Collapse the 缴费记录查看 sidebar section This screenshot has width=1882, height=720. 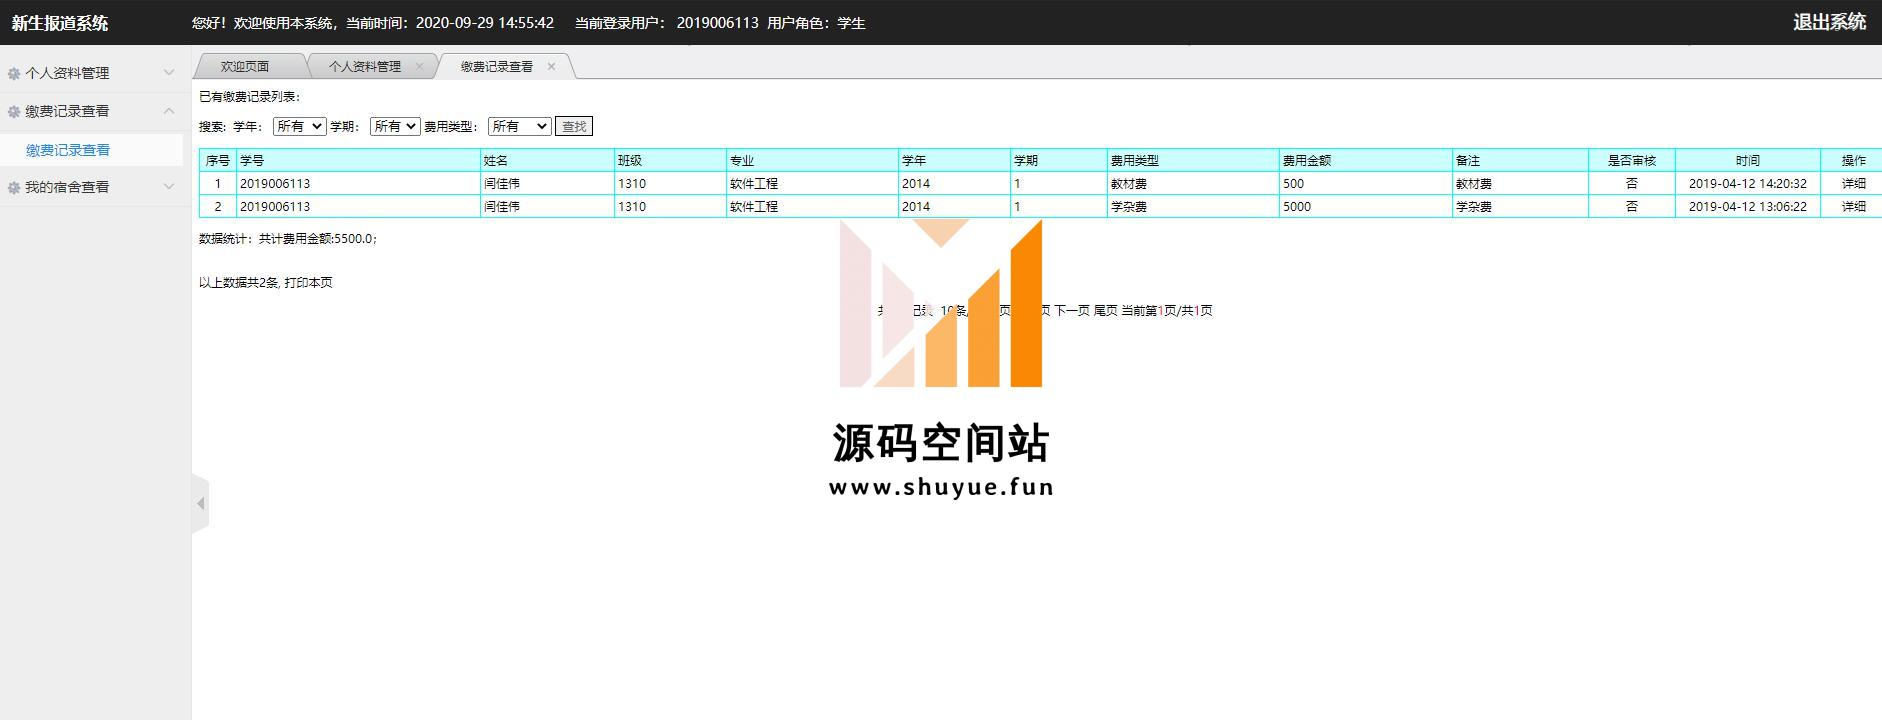click(169, 111)
